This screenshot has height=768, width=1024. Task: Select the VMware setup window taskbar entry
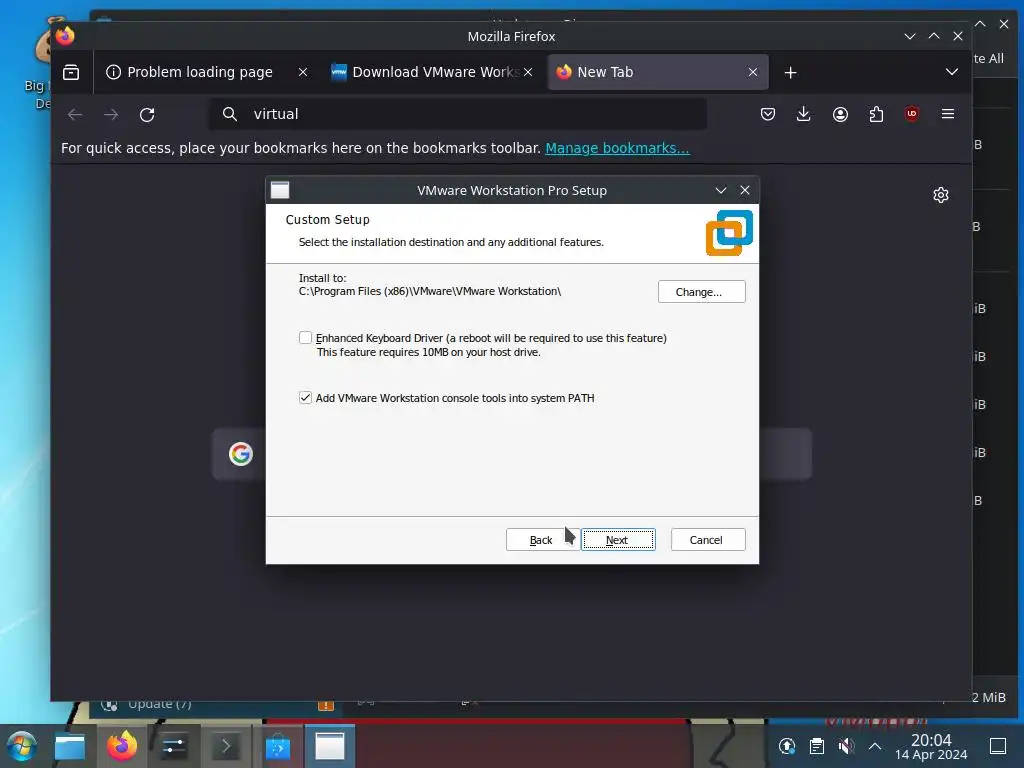click(330, 746)
